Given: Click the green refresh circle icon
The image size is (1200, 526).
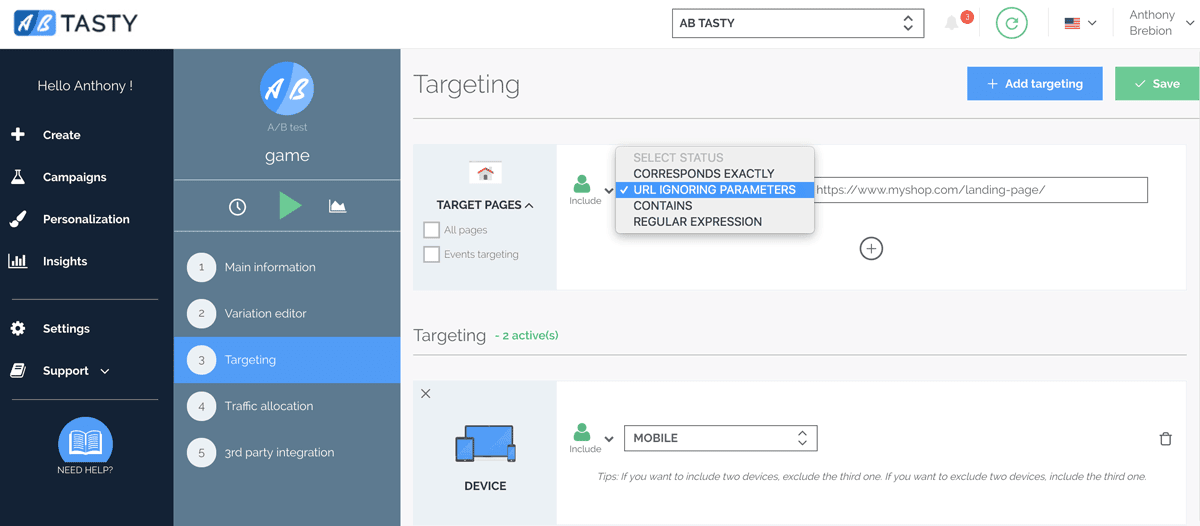Looking at the screenshot, I should point(1011,23).
